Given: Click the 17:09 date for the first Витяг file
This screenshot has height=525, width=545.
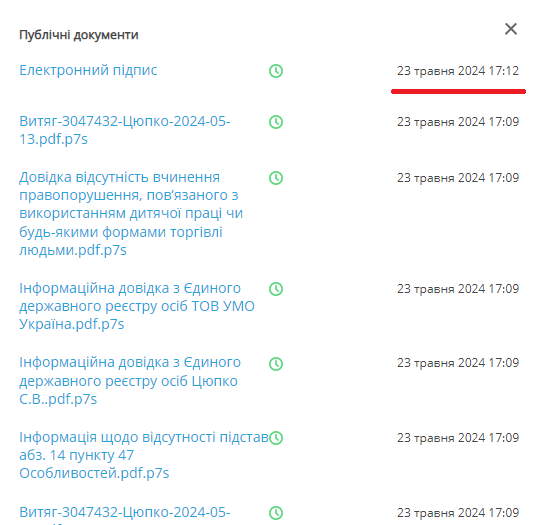Looking at the screenshot, I should pos(458,122).
